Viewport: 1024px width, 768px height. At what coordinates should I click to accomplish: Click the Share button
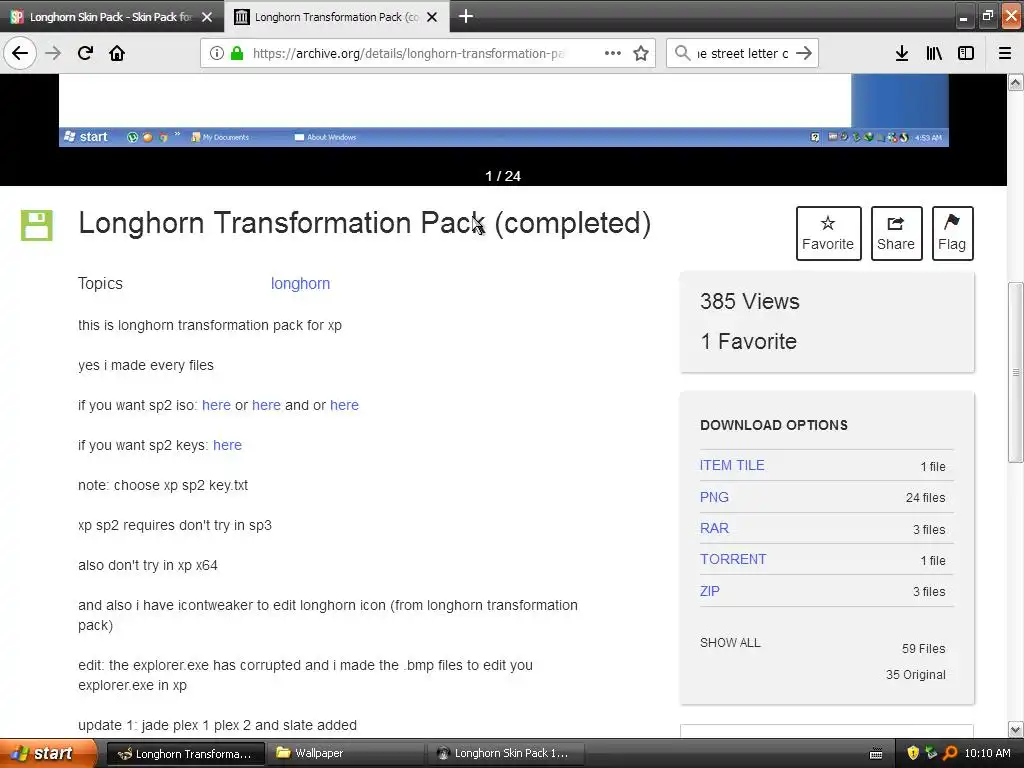(896, 233)
